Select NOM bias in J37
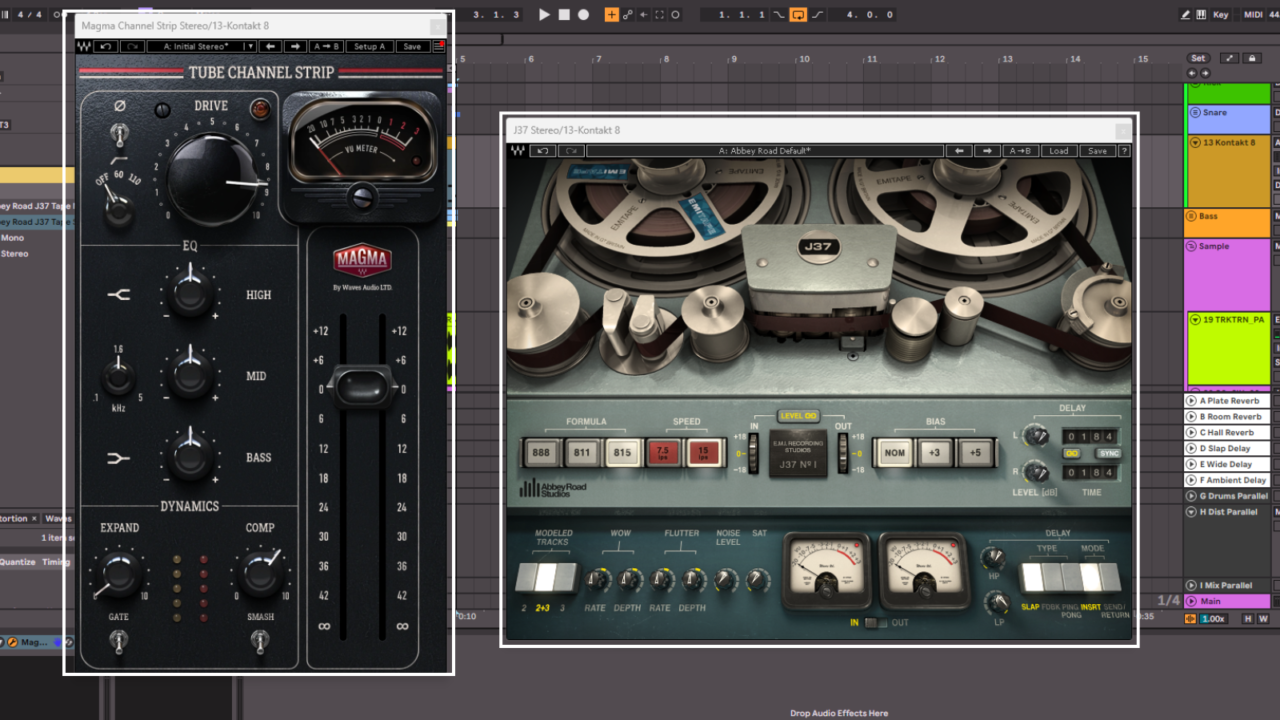This screenshot has width=1280, height=720. point(895,452)
